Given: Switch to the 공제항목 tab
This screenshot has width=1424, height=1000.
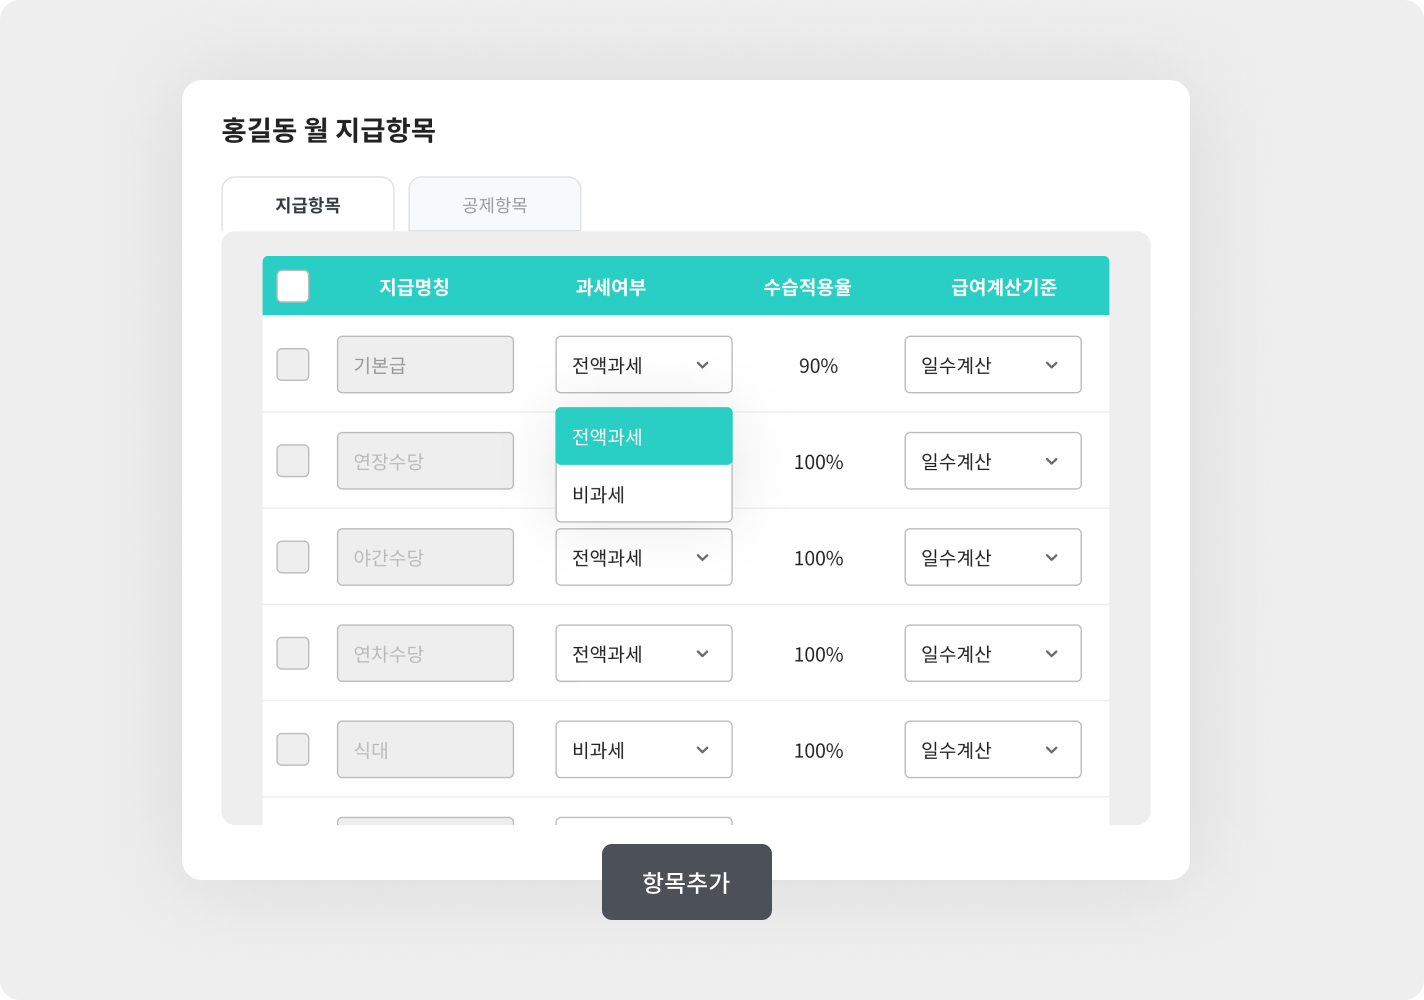Looking at the screenshot, I should pos(494,205).
